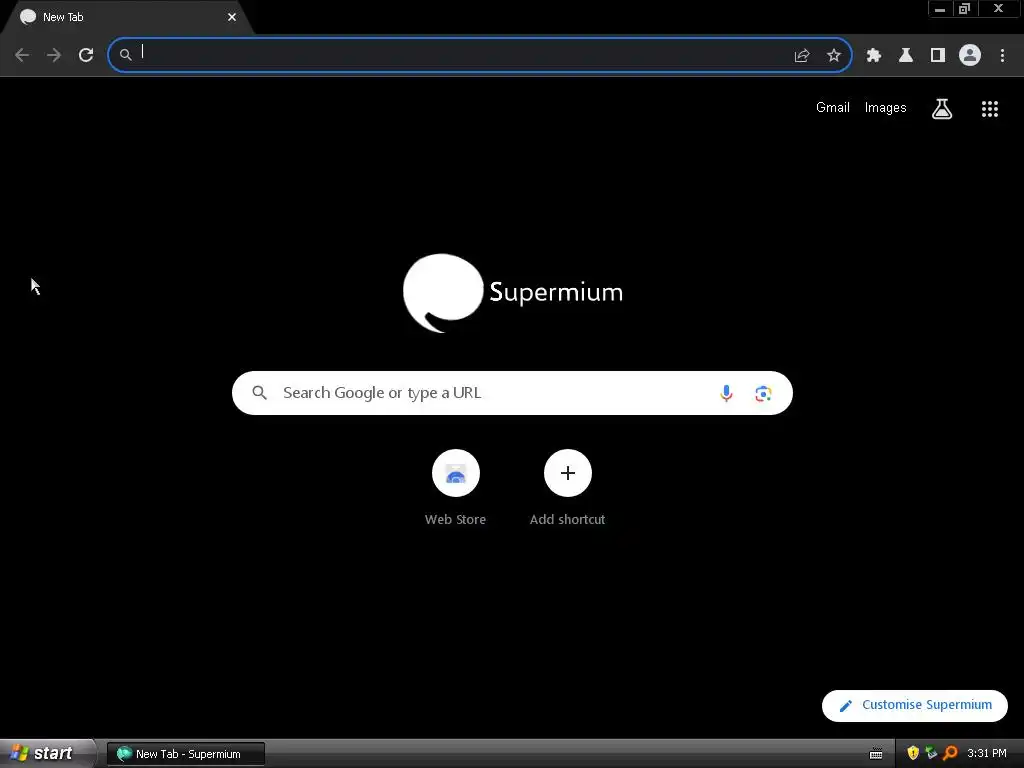Open the Google apps grid

pos(990,109)
